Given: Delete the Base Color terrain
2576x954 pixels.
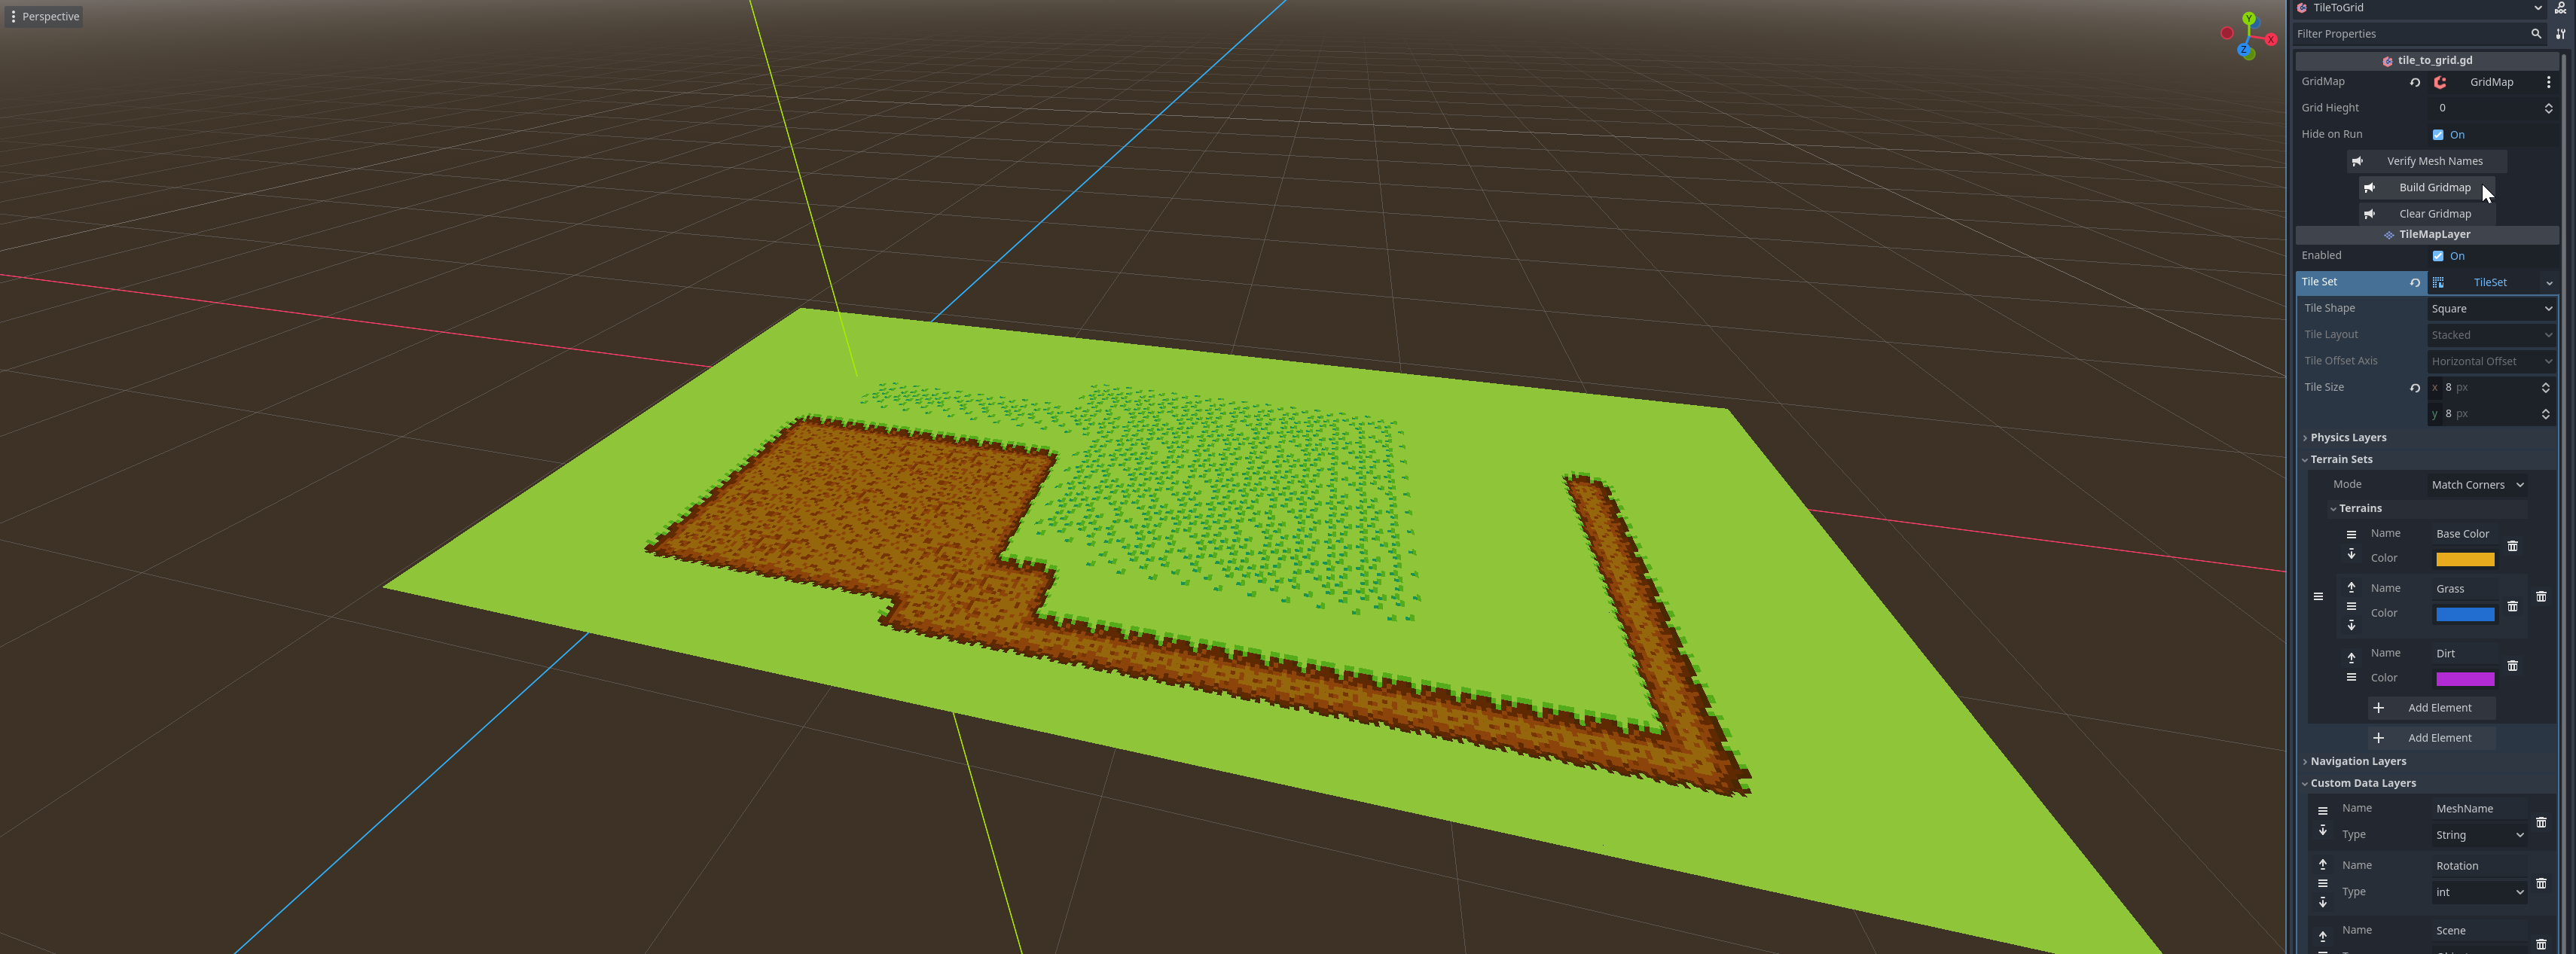Looking at the screenshot, I should pyautogui.click(x=2512, y=546).
